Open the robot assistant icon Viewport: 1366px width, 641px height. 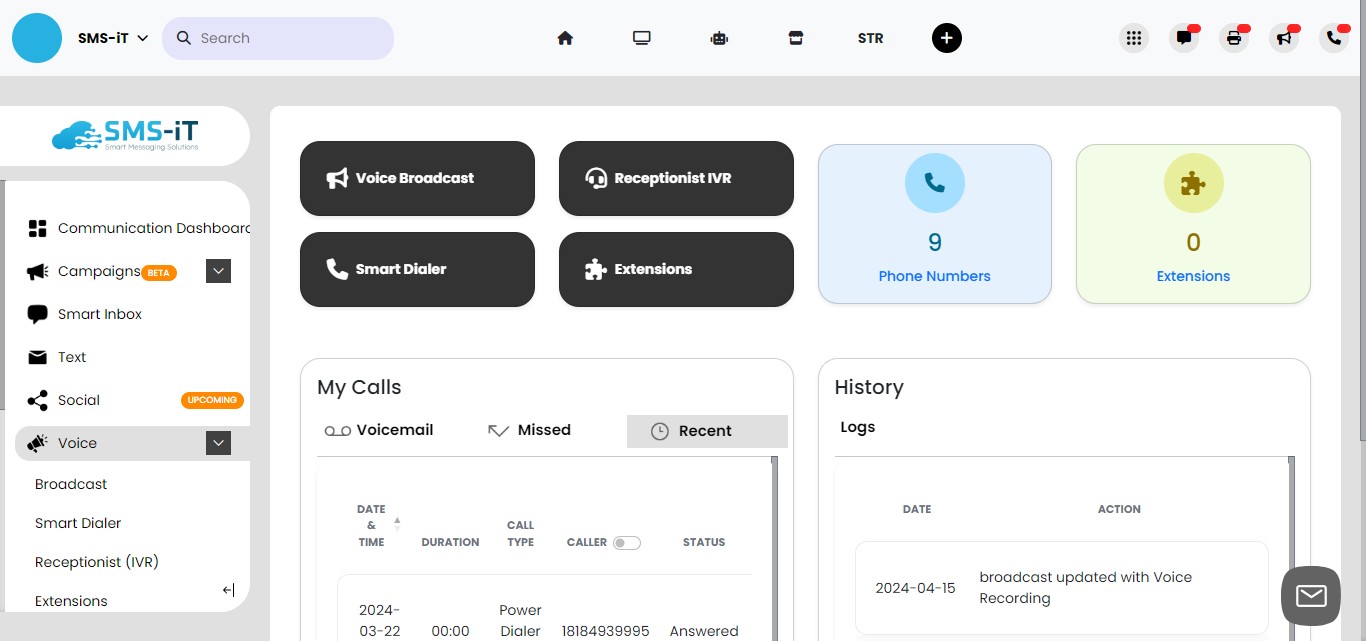719,38
